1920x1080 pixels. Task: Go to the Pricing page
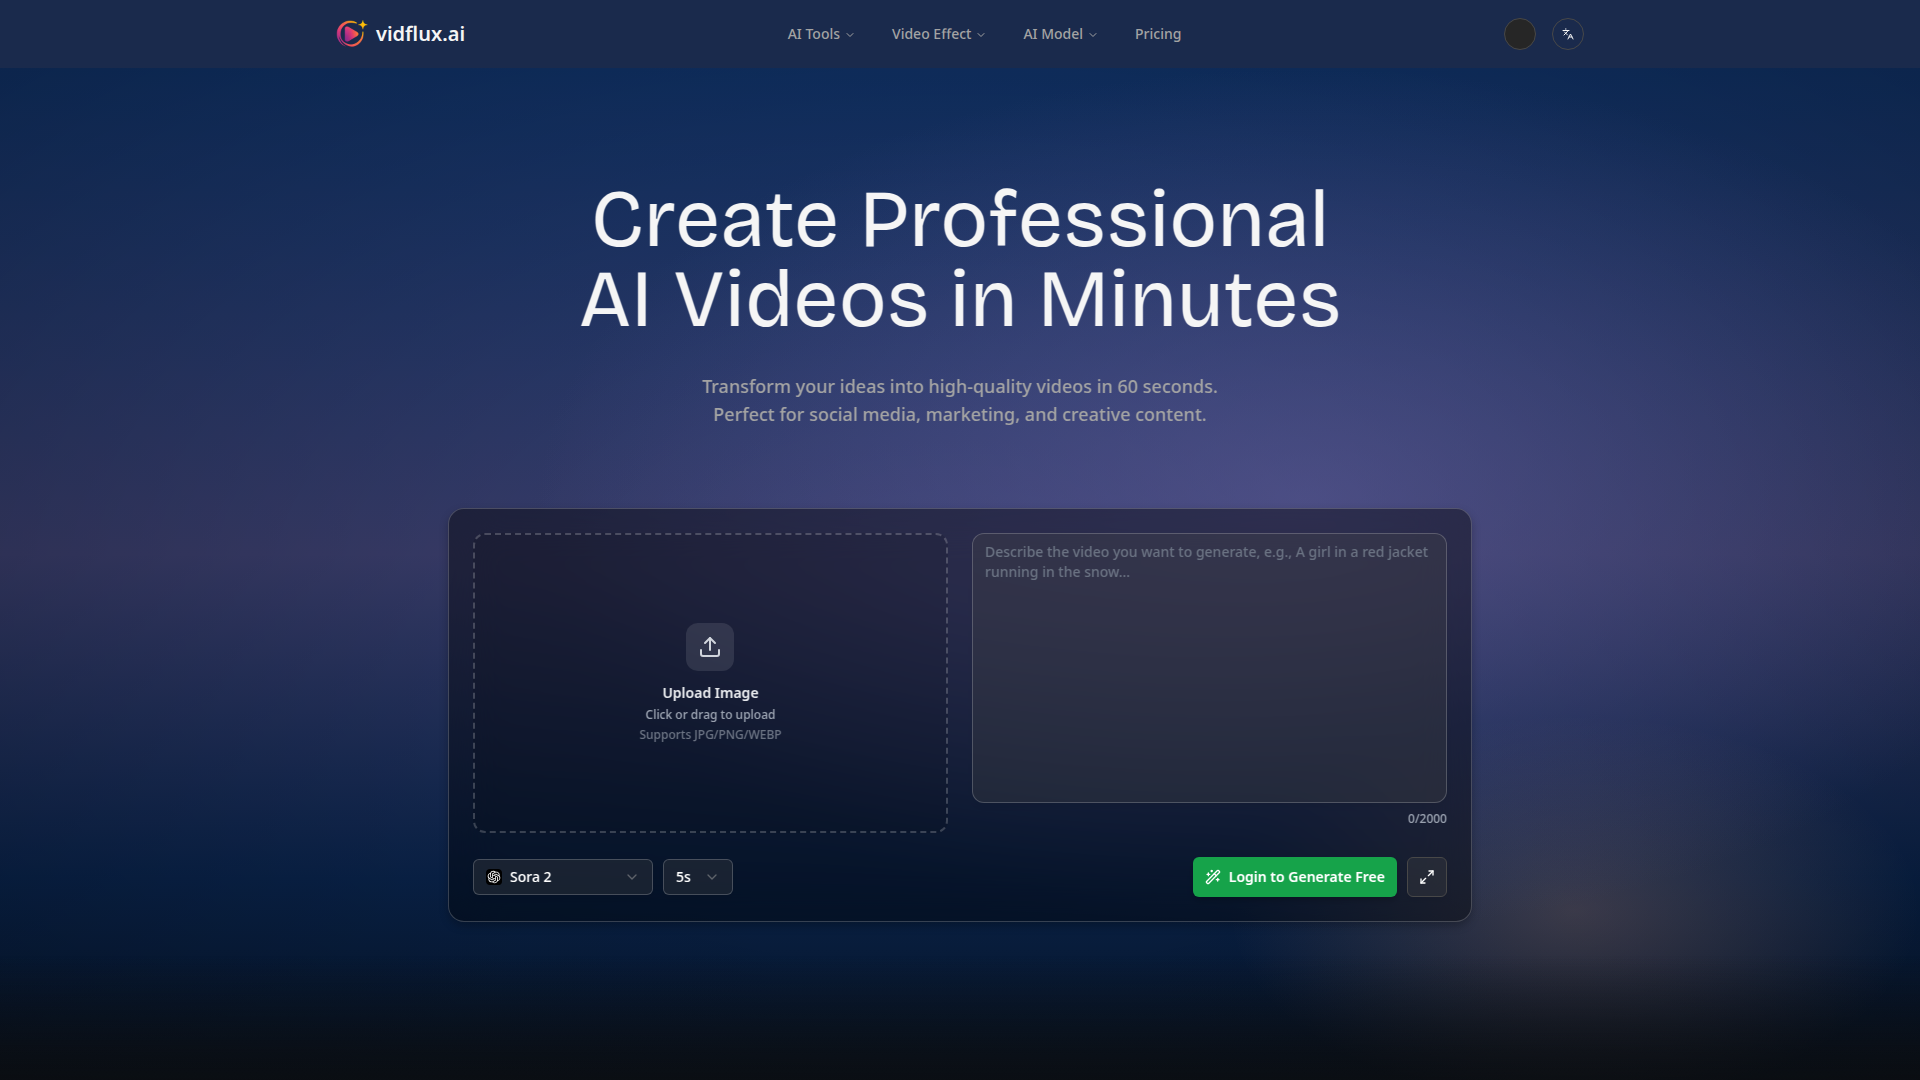1157,34
